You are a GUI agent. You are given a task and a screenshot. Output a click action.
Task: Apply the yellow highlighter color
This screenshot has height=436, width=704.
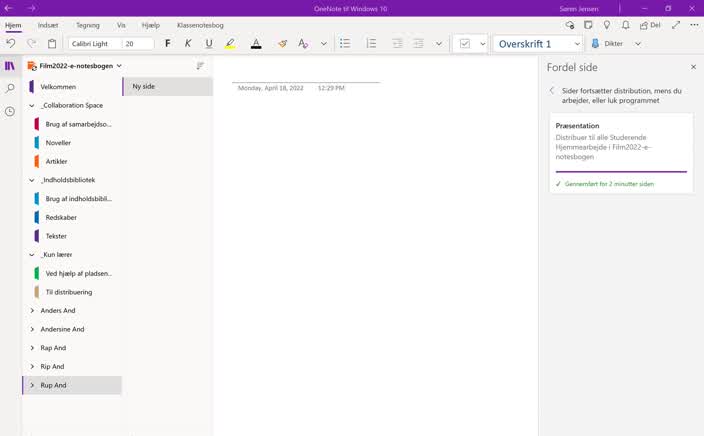pyautogui.click(x=230, y=44)
